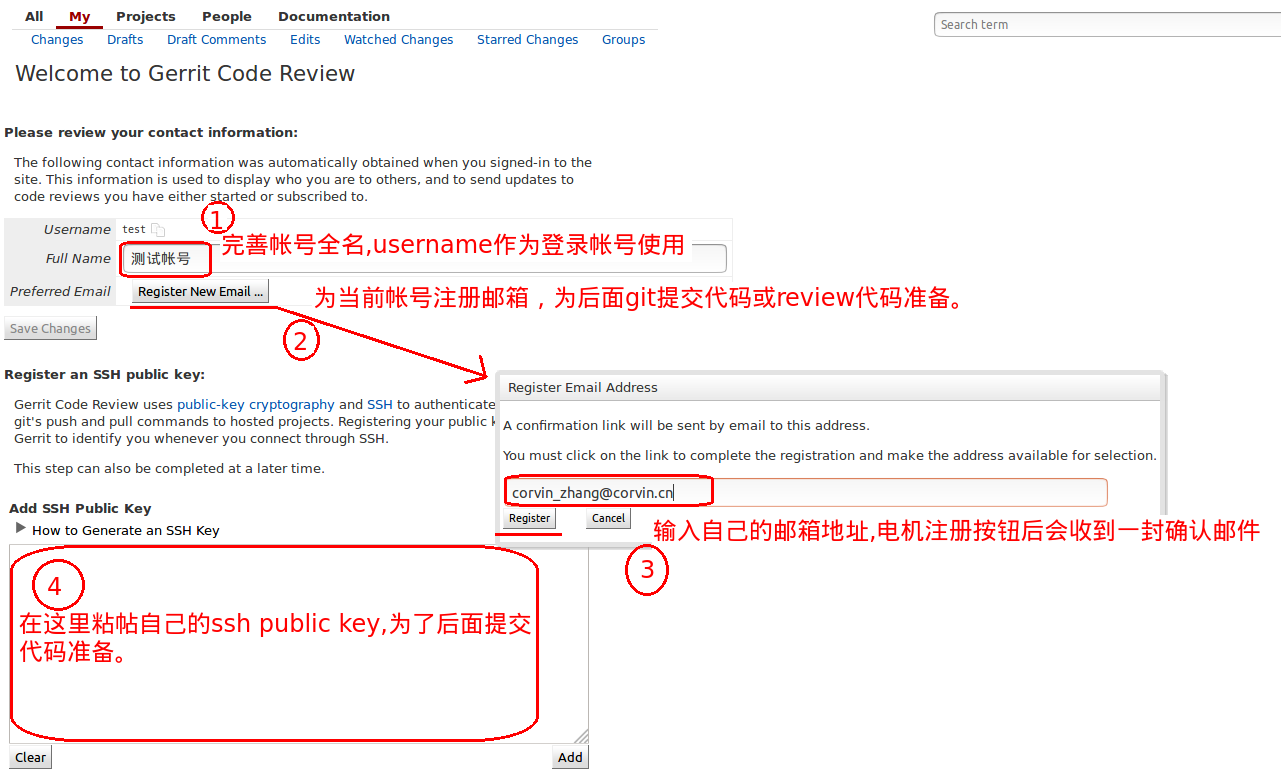Click the text area resize grip corner
The height and width of the screenshot is (778, 1281).
coord(581,736)
